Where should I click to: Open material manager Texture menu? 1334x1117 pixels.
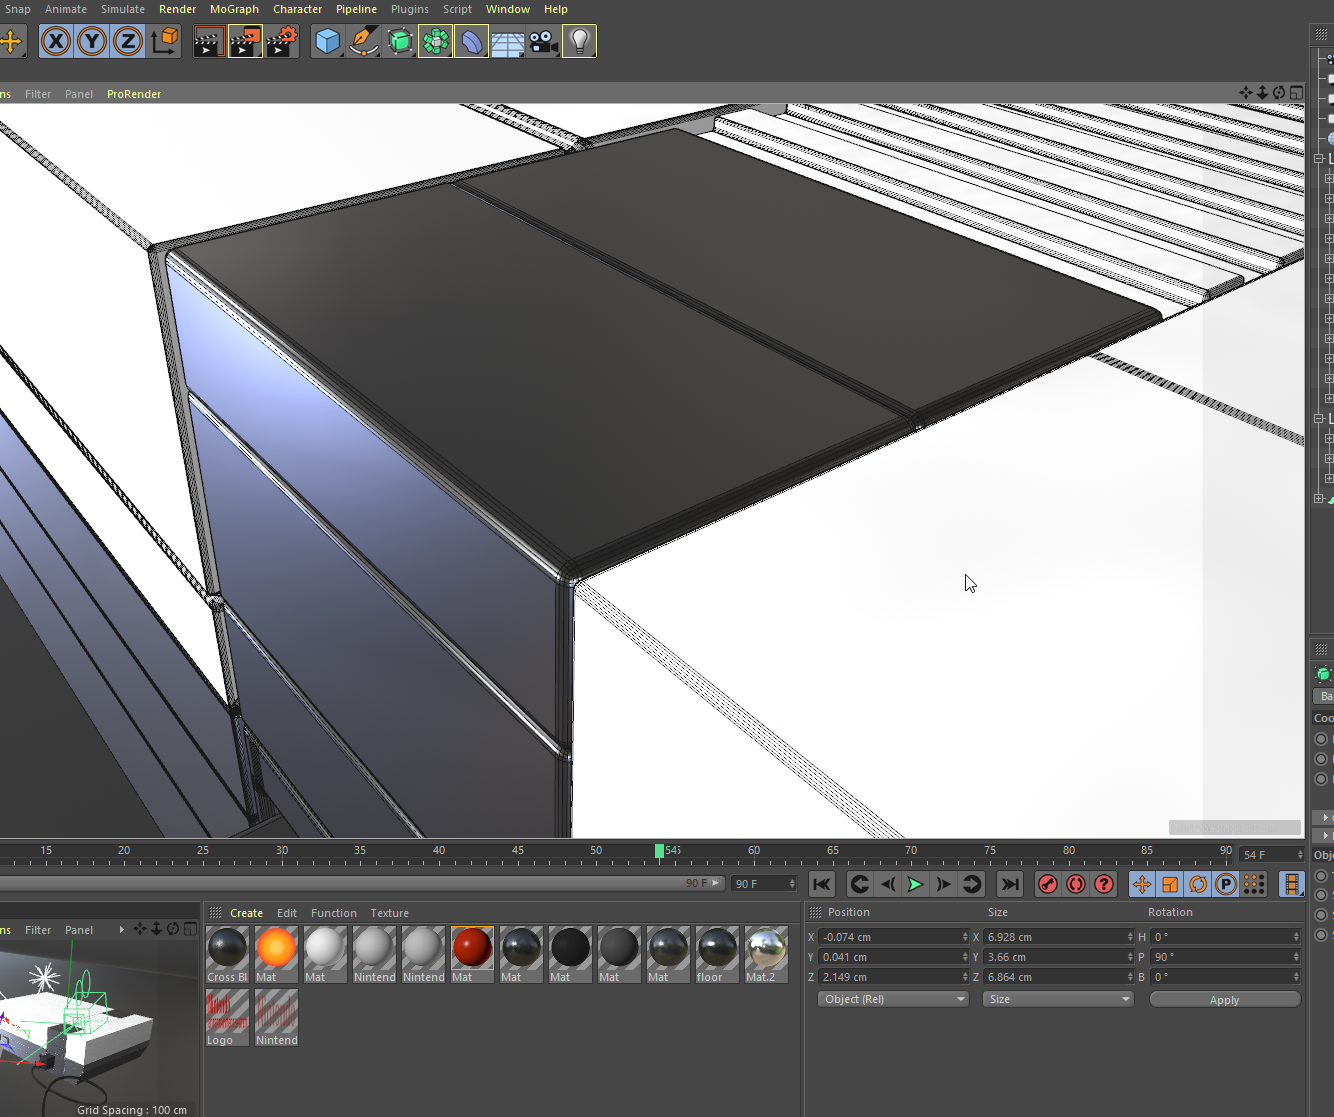[389, 913]
